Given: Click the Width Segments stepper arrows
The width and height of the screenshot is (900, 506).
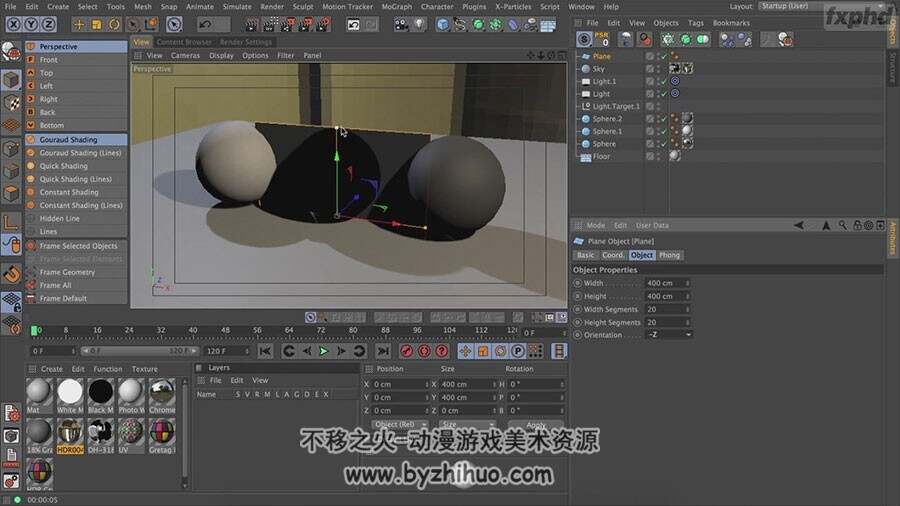Looking at the screenshot, I should click(x=687, y=309).
